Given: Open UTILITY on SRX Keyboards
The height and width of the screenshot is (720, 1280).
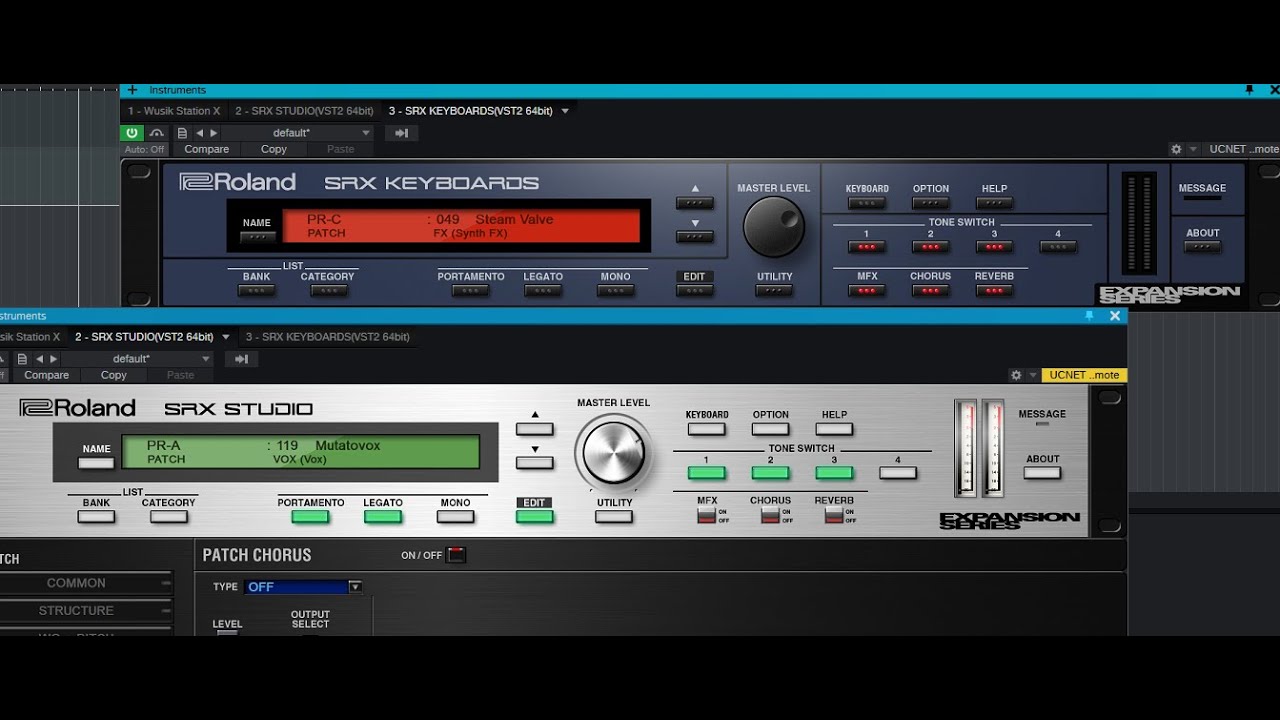Looking at the screenshot, I should pos(774,291).
